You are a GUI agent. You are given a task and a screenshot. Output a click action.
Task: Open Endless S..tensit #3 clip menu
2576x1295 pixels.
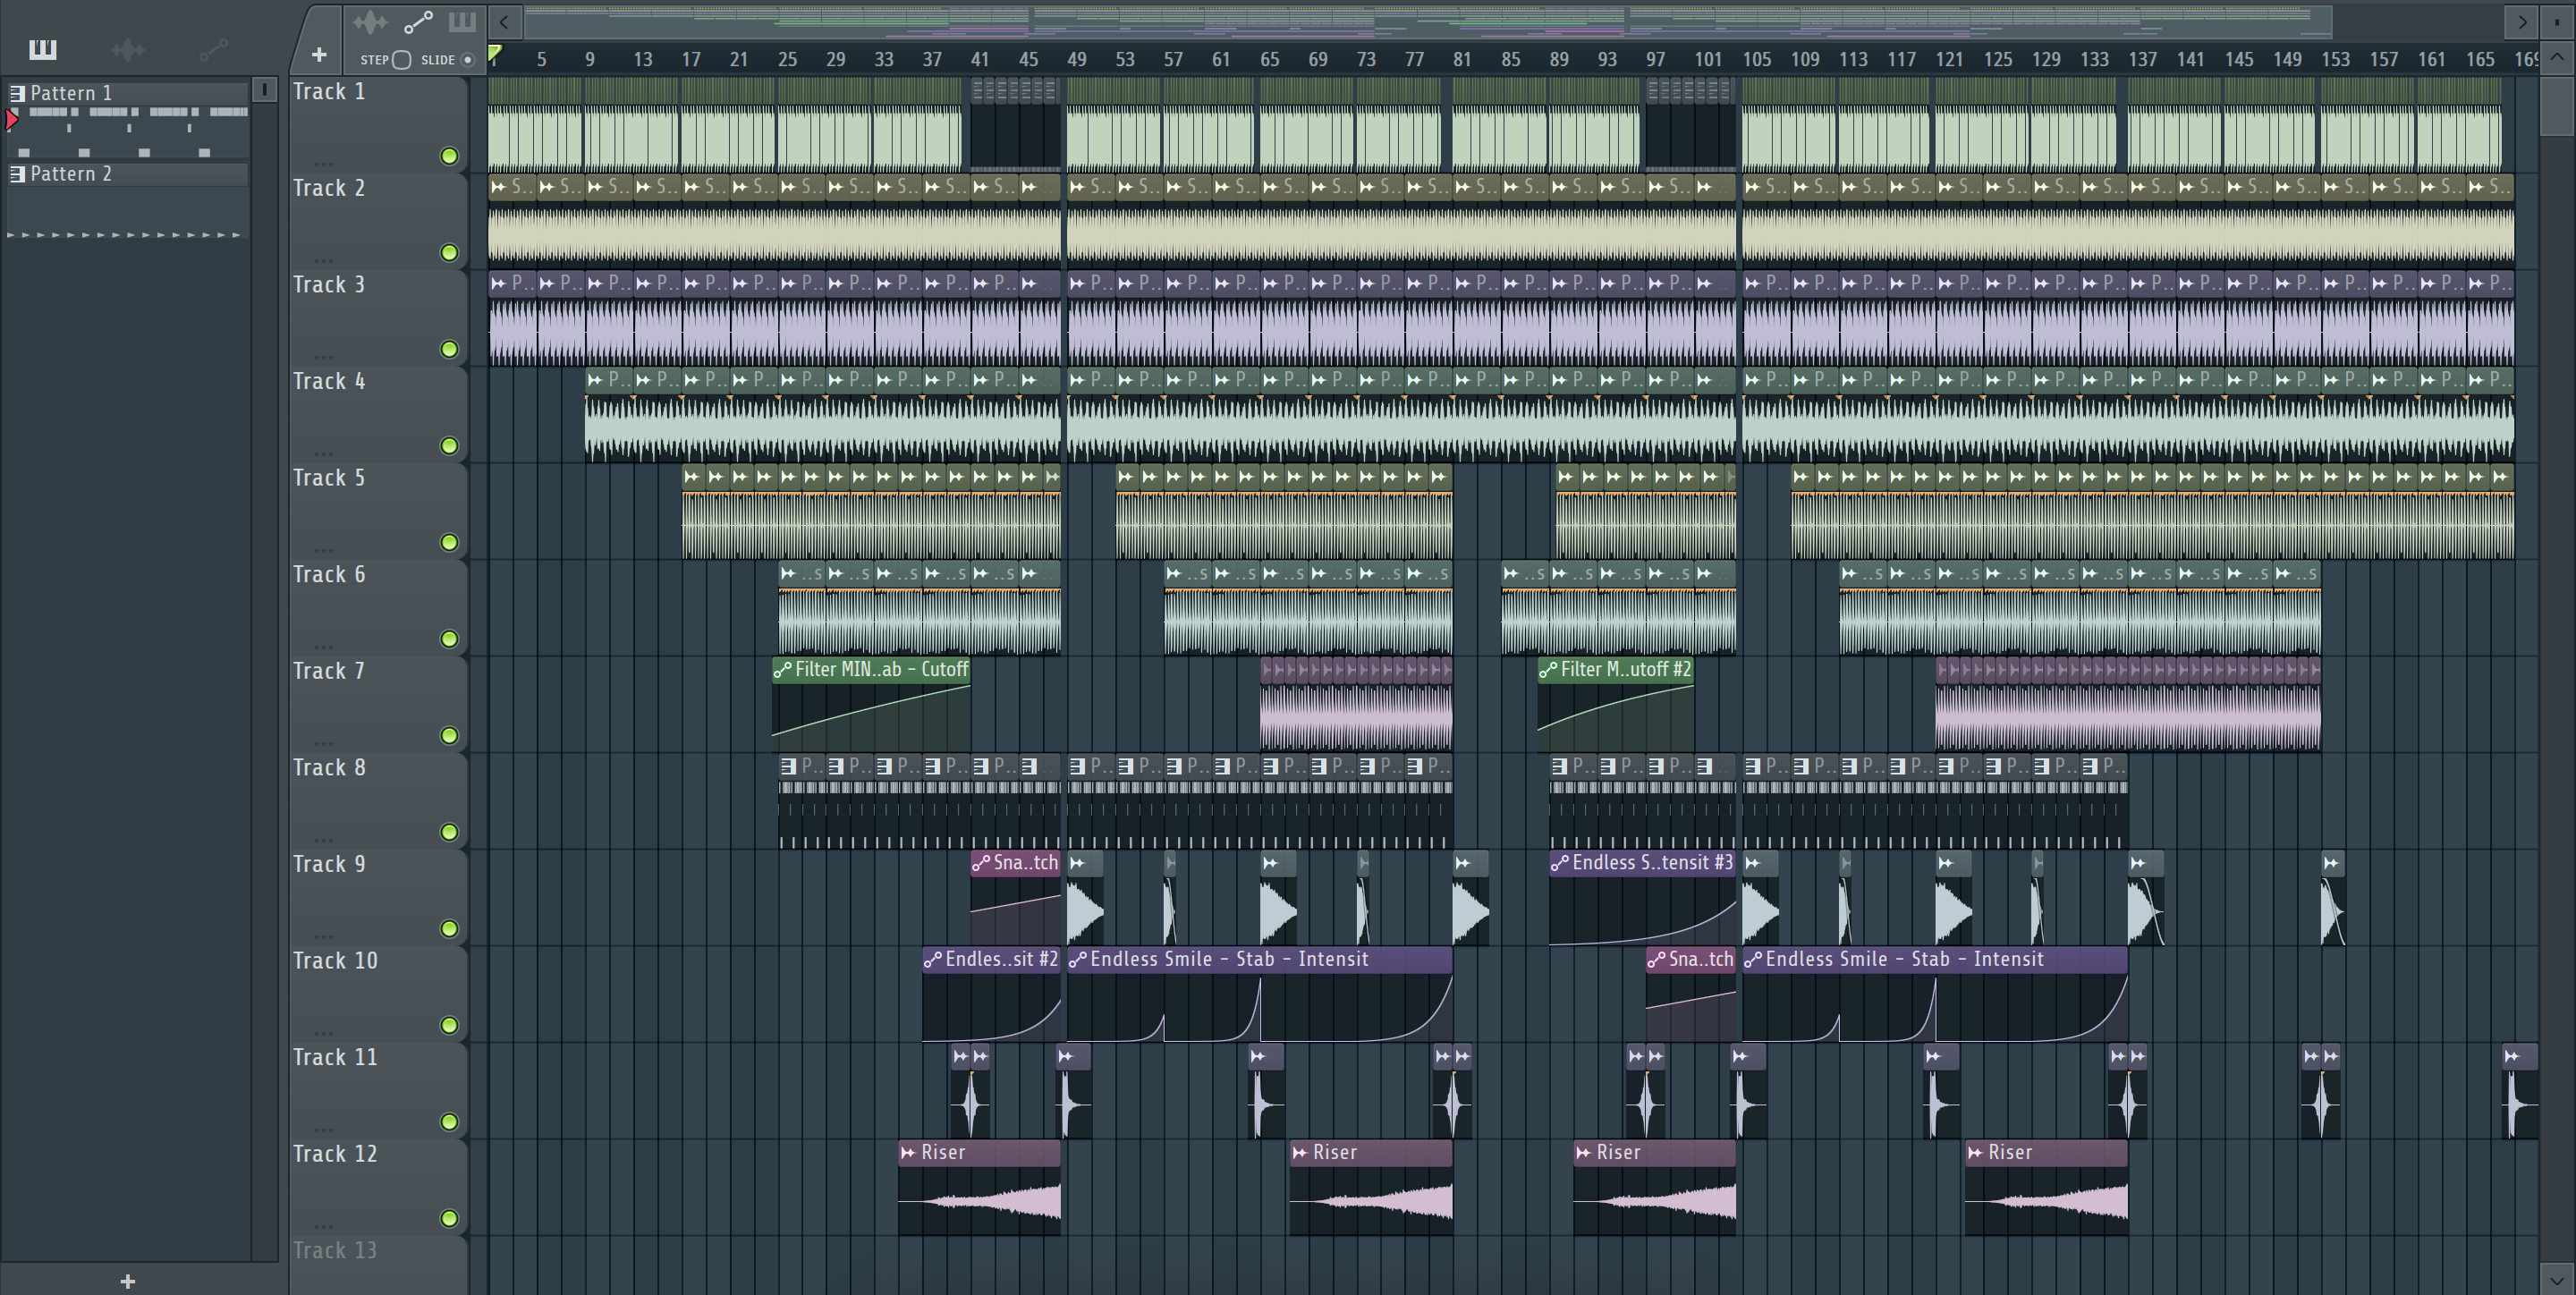coord(1560,863)
